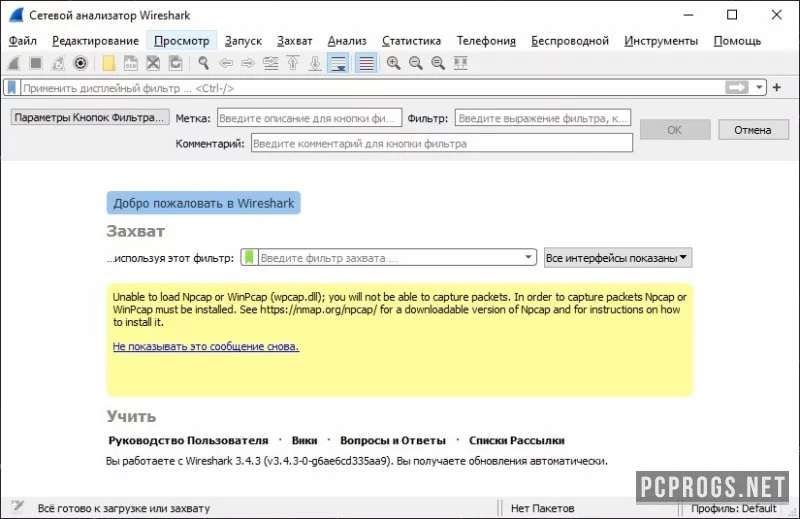Find a packet magnifier icon
This screenshot has width=800, height=519.
tap(204, 63)
